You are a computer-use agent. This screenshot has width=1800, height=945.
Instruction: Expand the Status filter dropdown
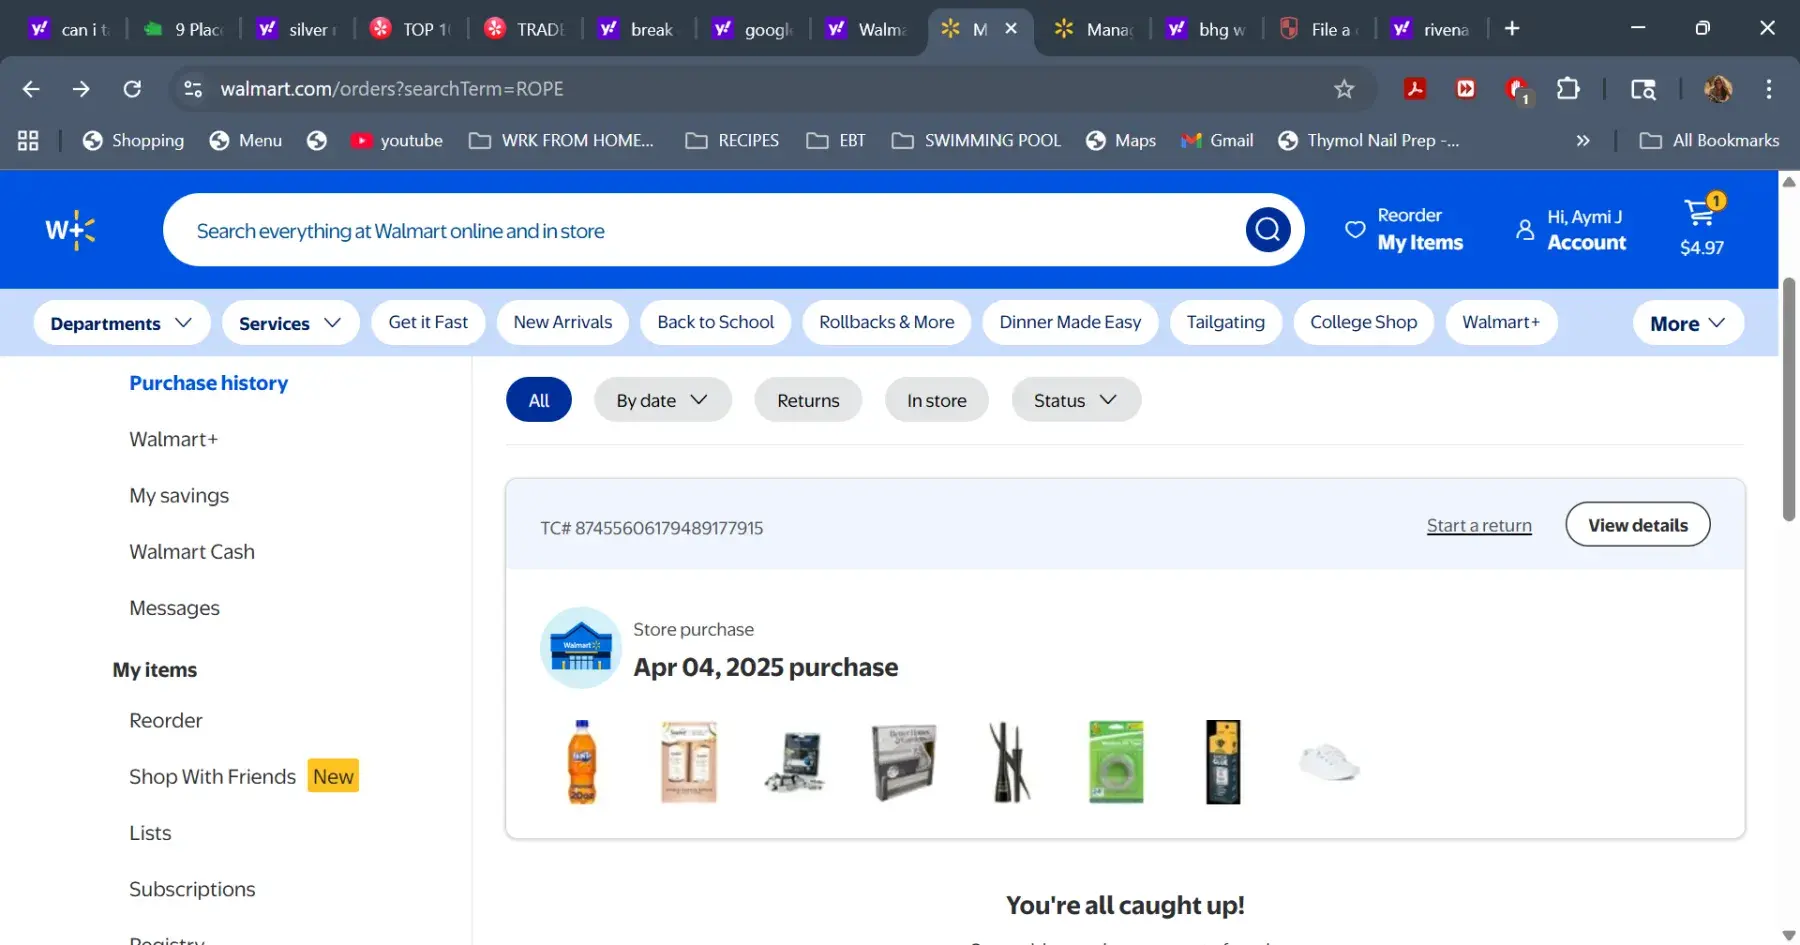click(x=1075, y=400)
